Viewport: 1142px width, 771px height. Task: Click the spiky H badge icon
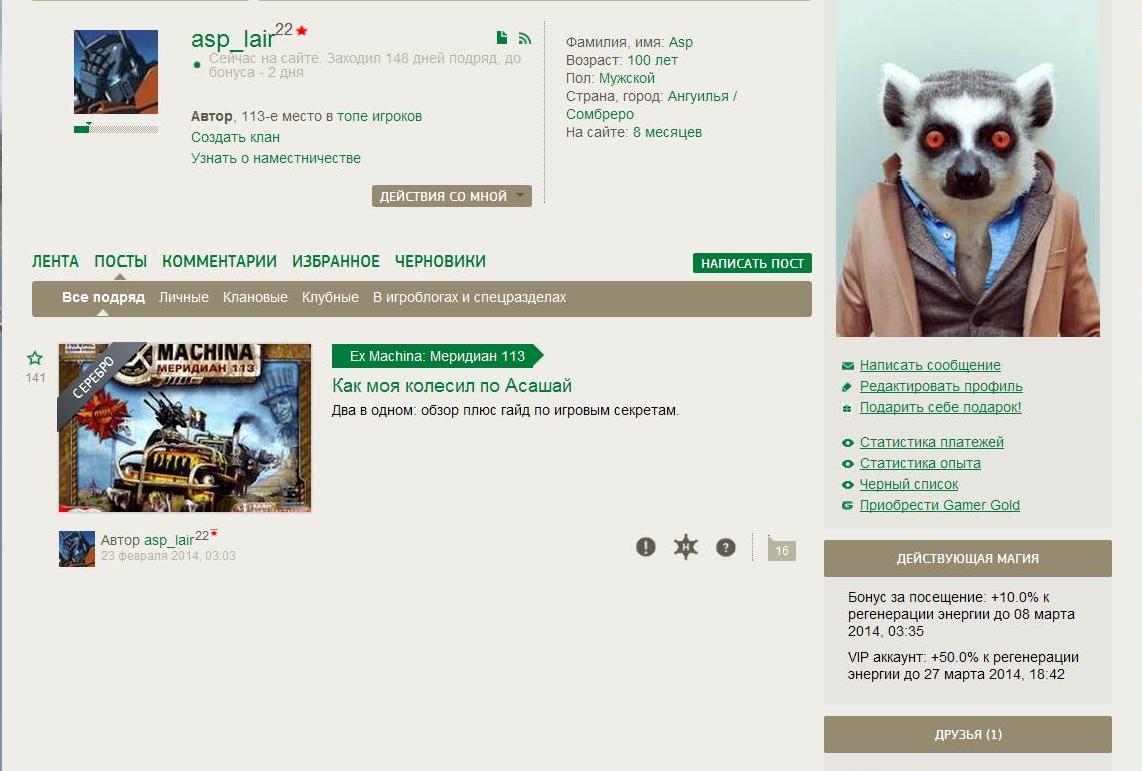[x=685, y=547]
